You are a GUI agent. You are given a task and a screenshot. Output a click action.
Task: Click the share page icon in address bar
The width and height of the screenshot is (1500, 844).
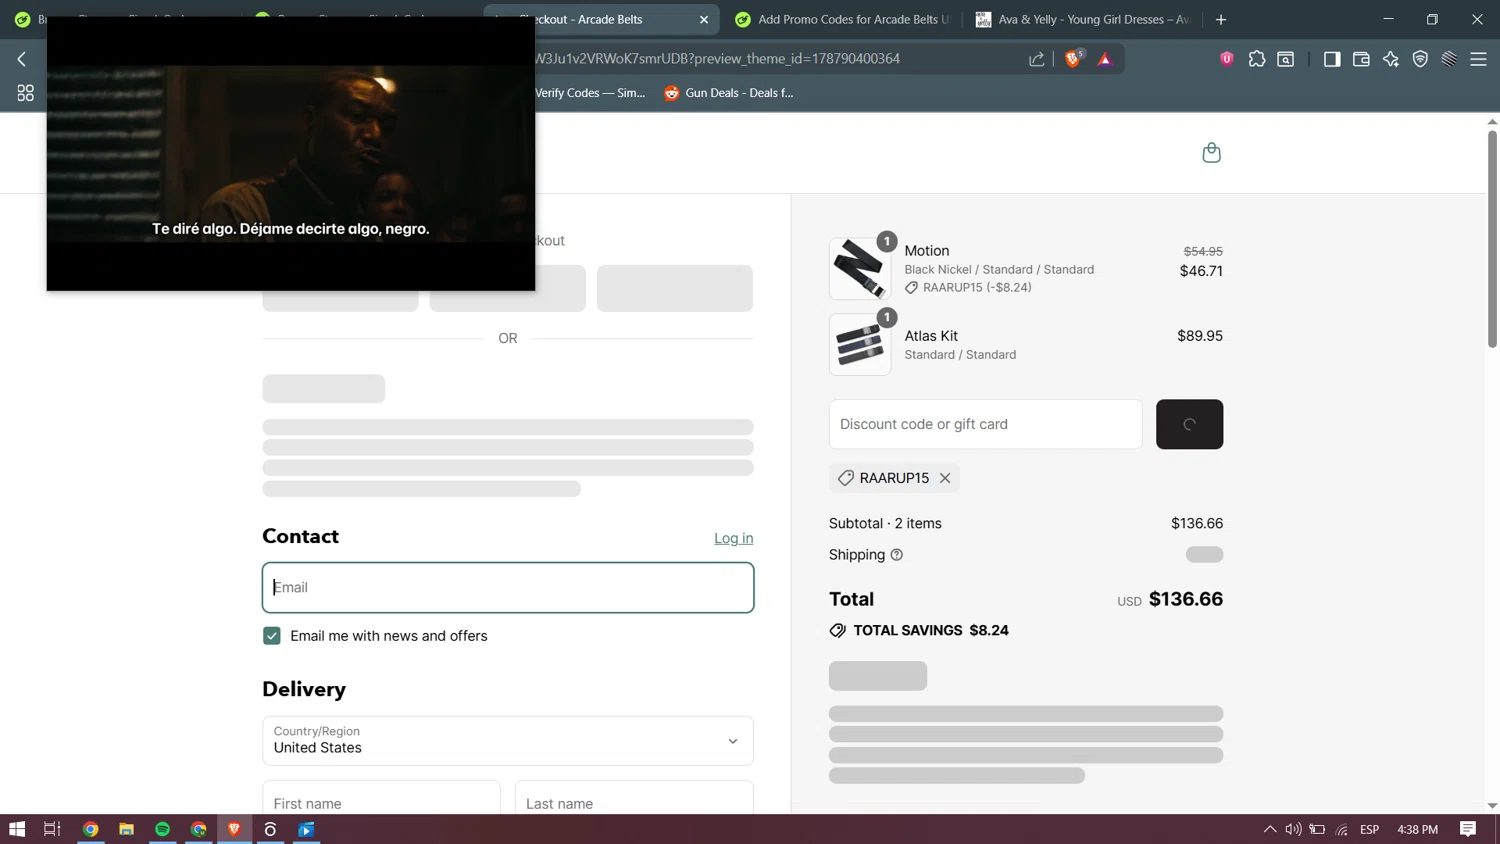1037,59
